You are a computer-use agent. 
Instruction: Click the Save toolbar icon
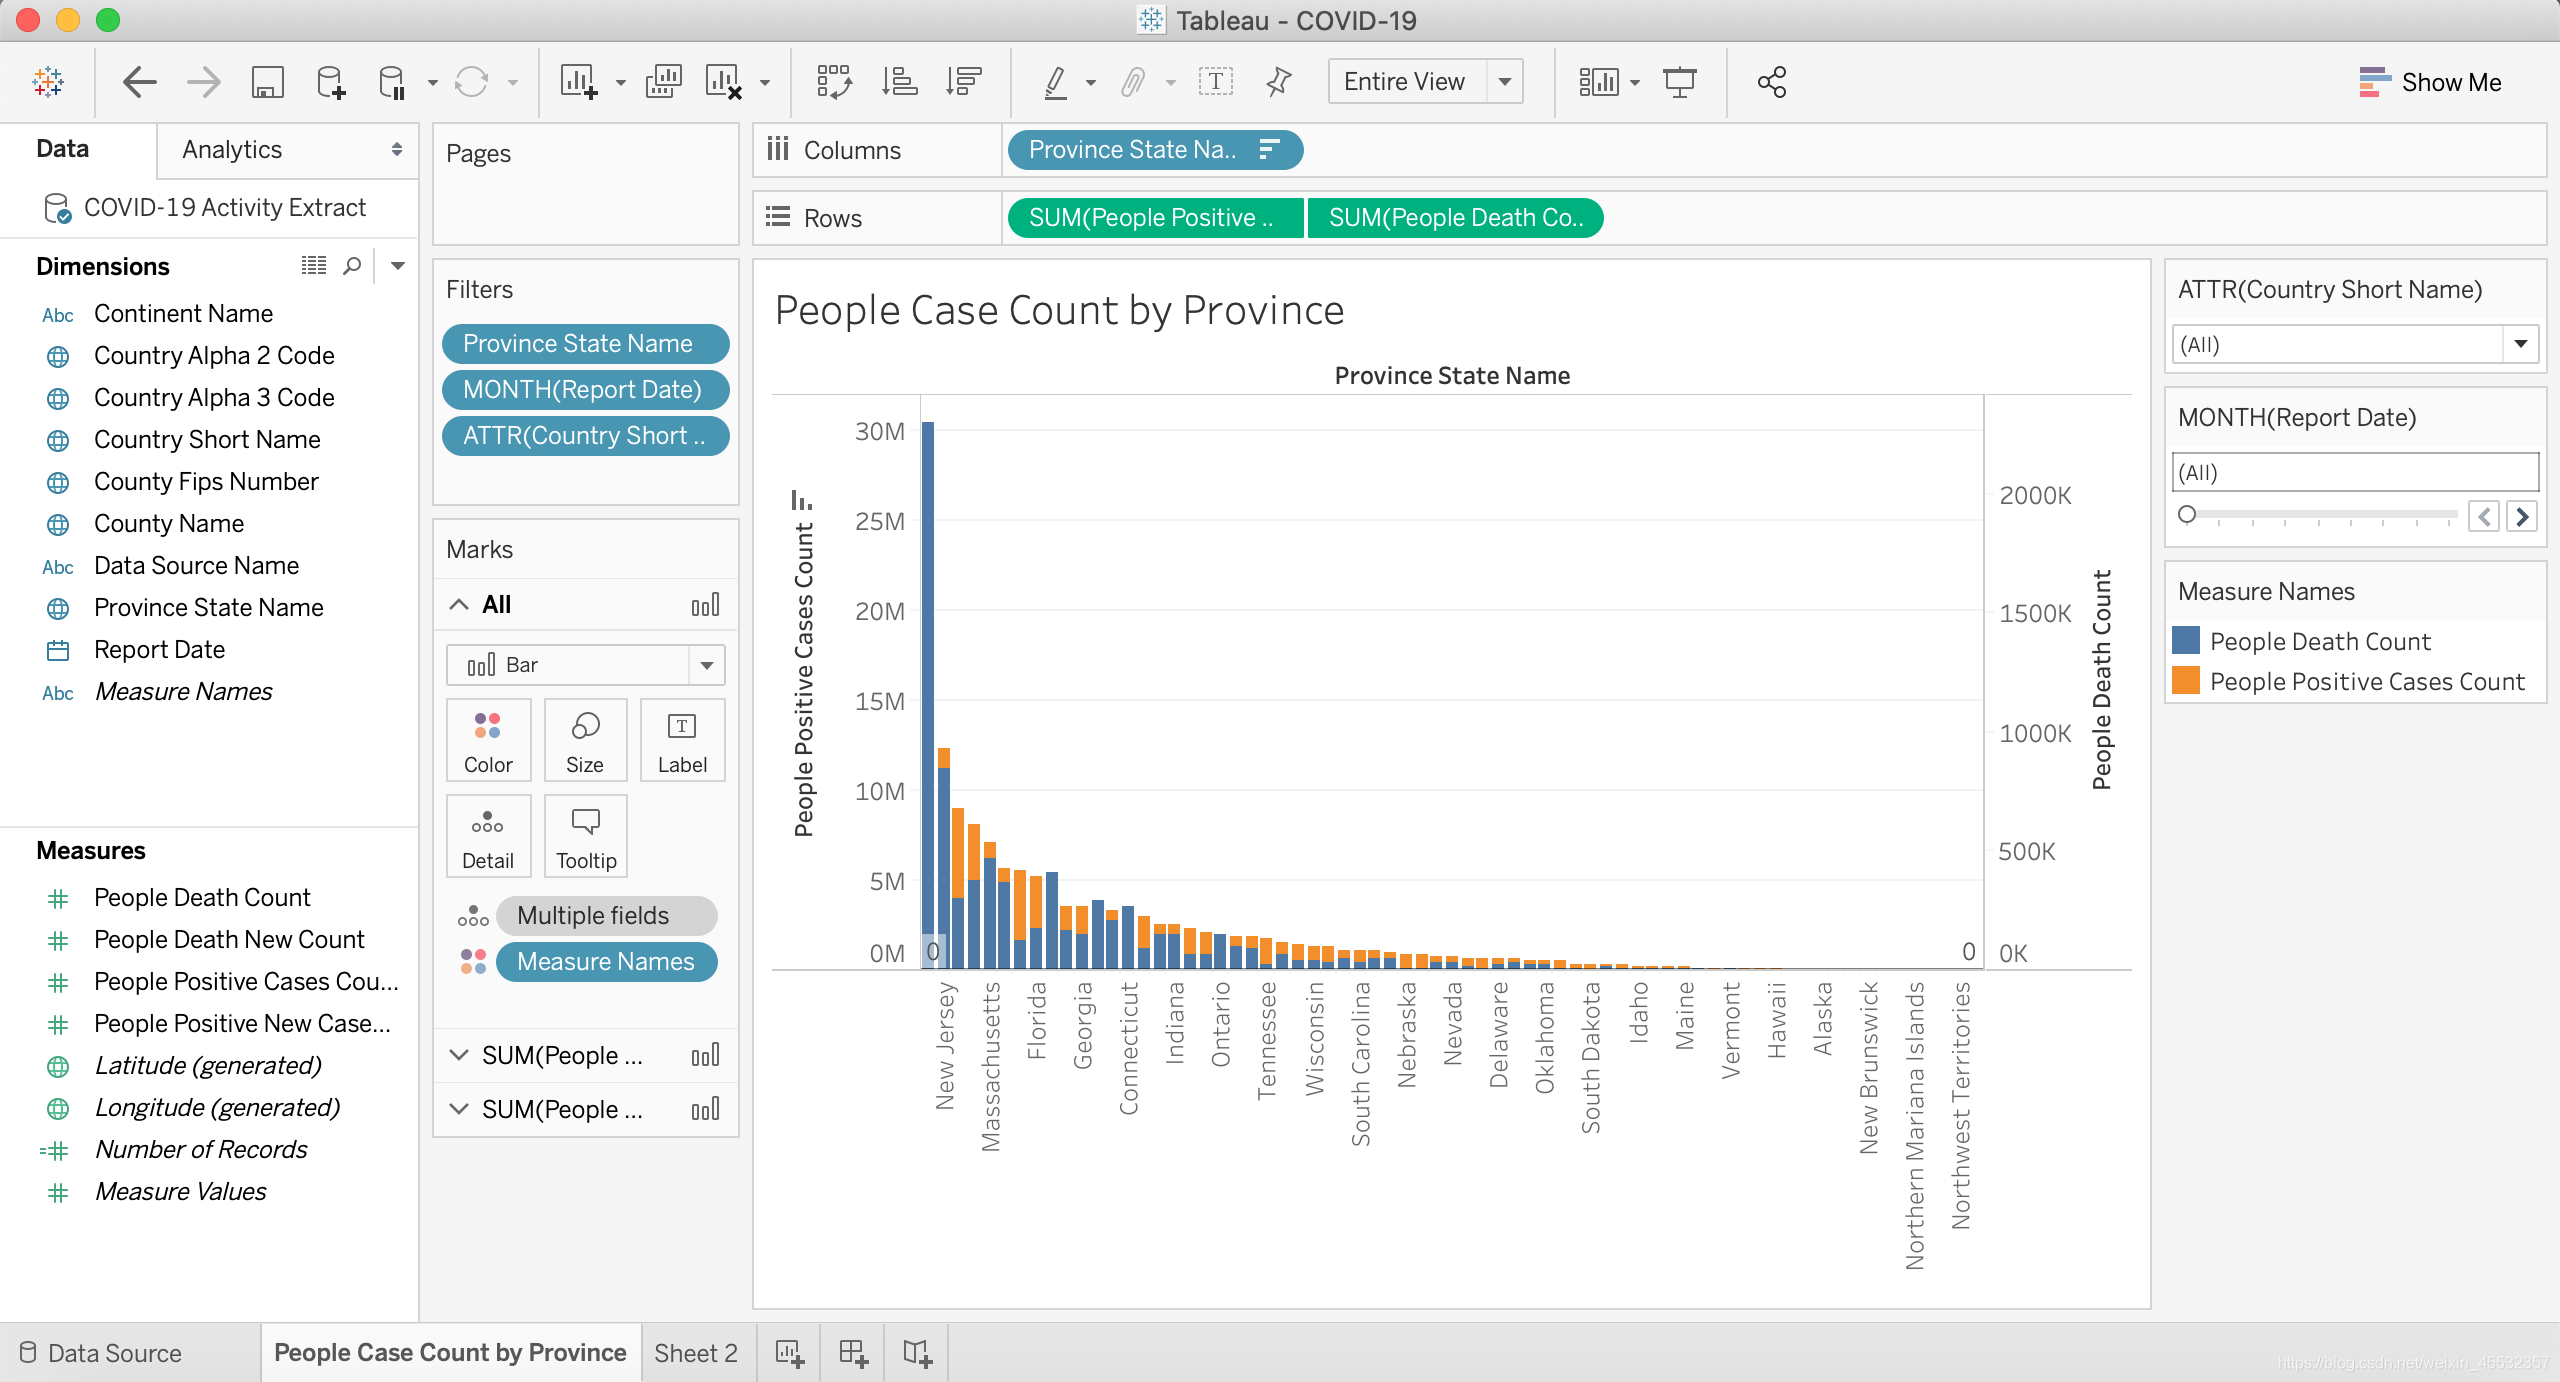(267, 82)
